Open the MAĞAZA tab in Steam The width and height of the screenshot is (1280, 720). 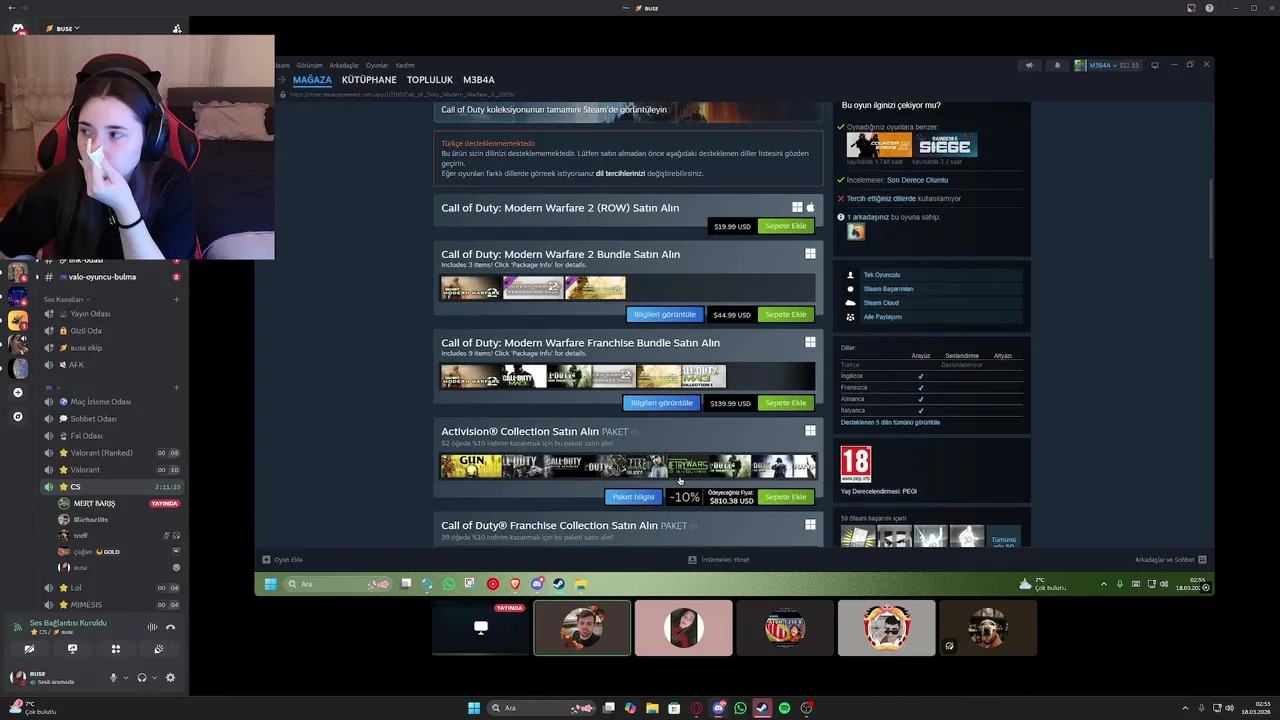312,80
